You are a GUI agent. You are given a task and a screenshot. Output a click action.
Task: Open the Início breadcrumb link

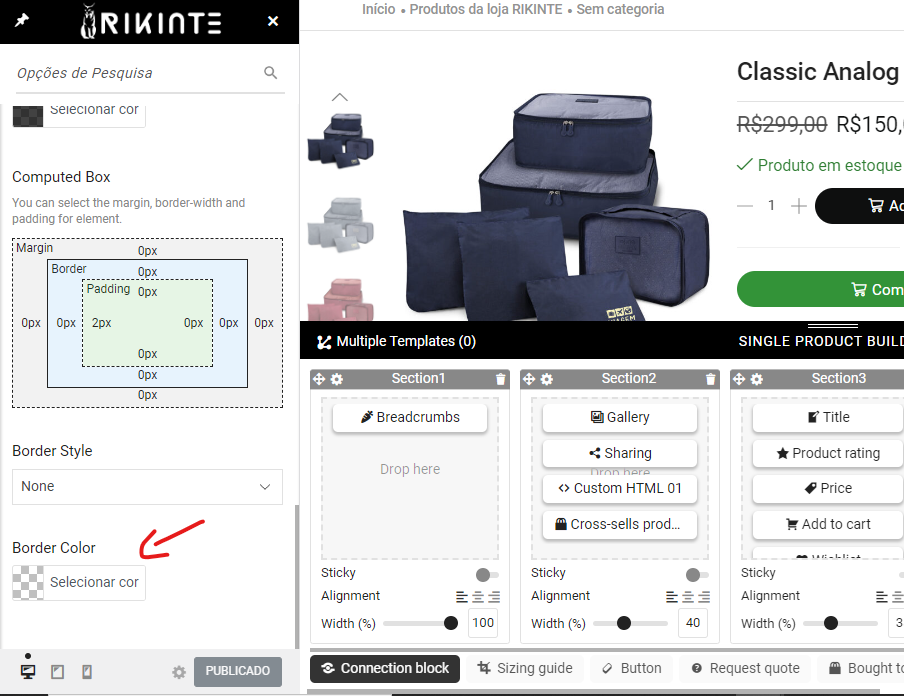(x=379, y=9)
